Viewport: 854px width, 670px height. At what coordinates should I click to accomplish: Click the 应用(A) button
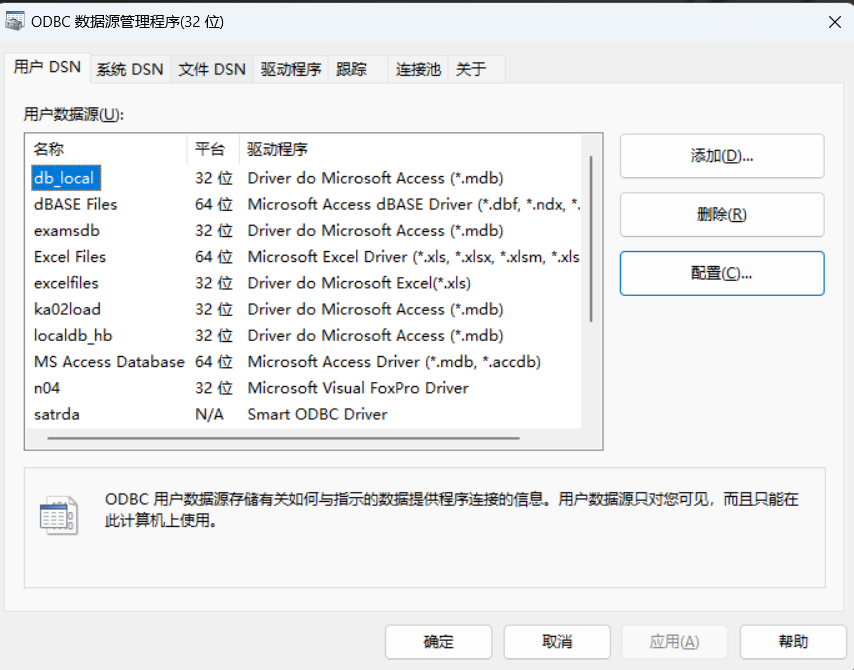click(x=674, y=642)
